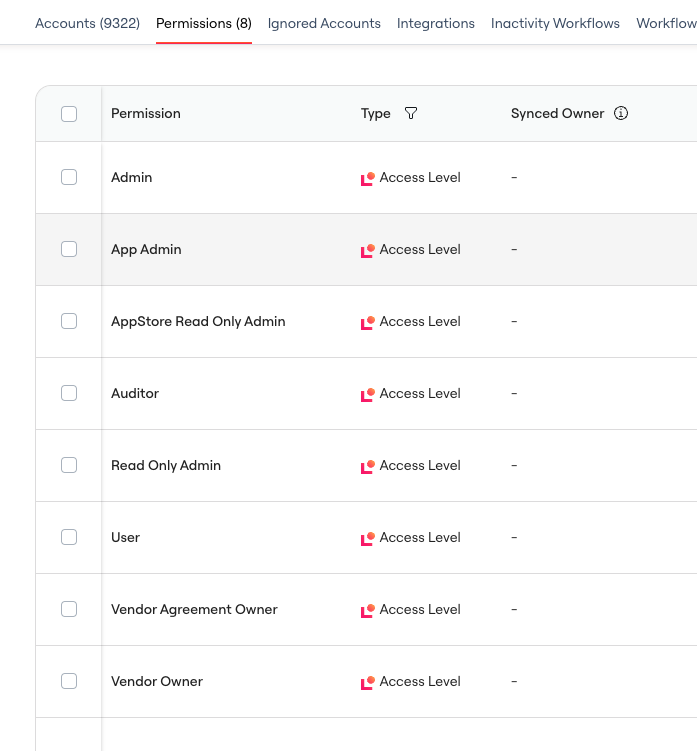Click Synced Owner dash in Admin row

[514, 177]
